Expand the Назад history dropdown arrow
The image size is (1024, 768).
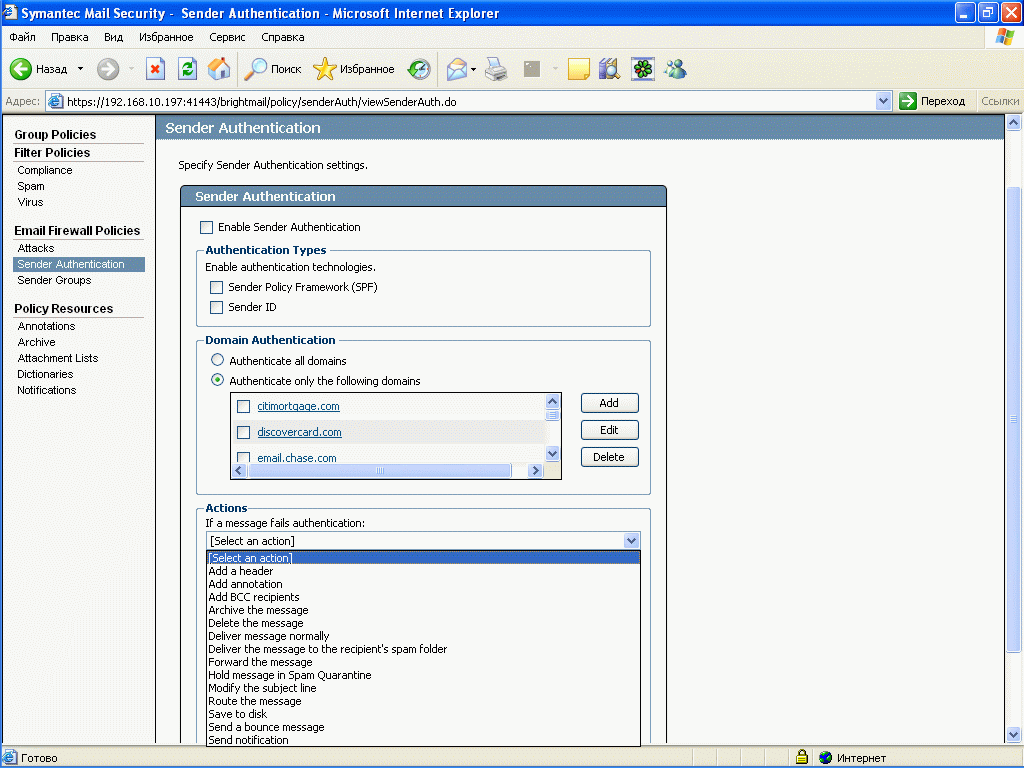coord(80,69)
